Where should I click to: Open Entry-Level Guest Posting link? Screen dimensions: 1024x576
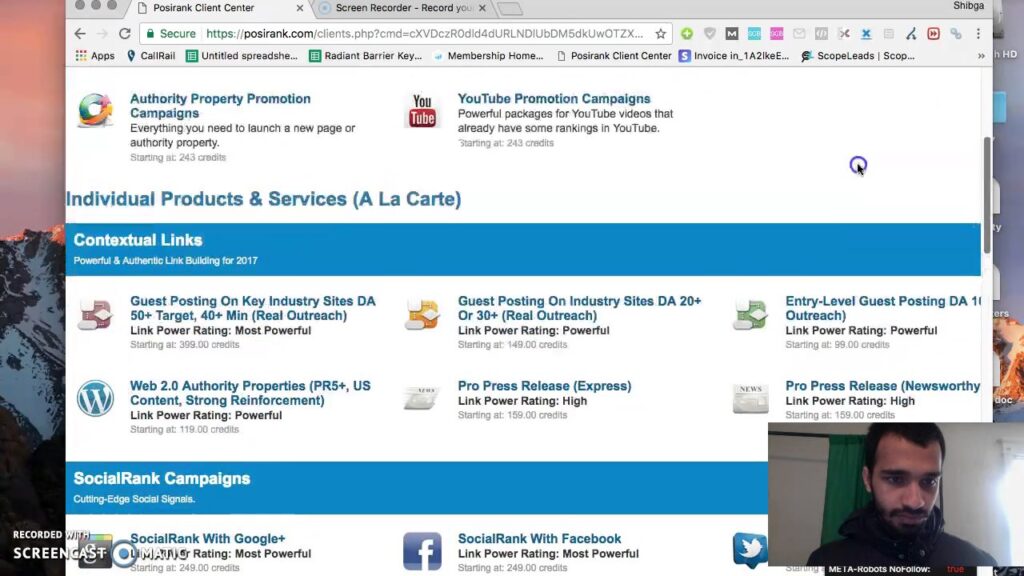[x=883, y=308]
